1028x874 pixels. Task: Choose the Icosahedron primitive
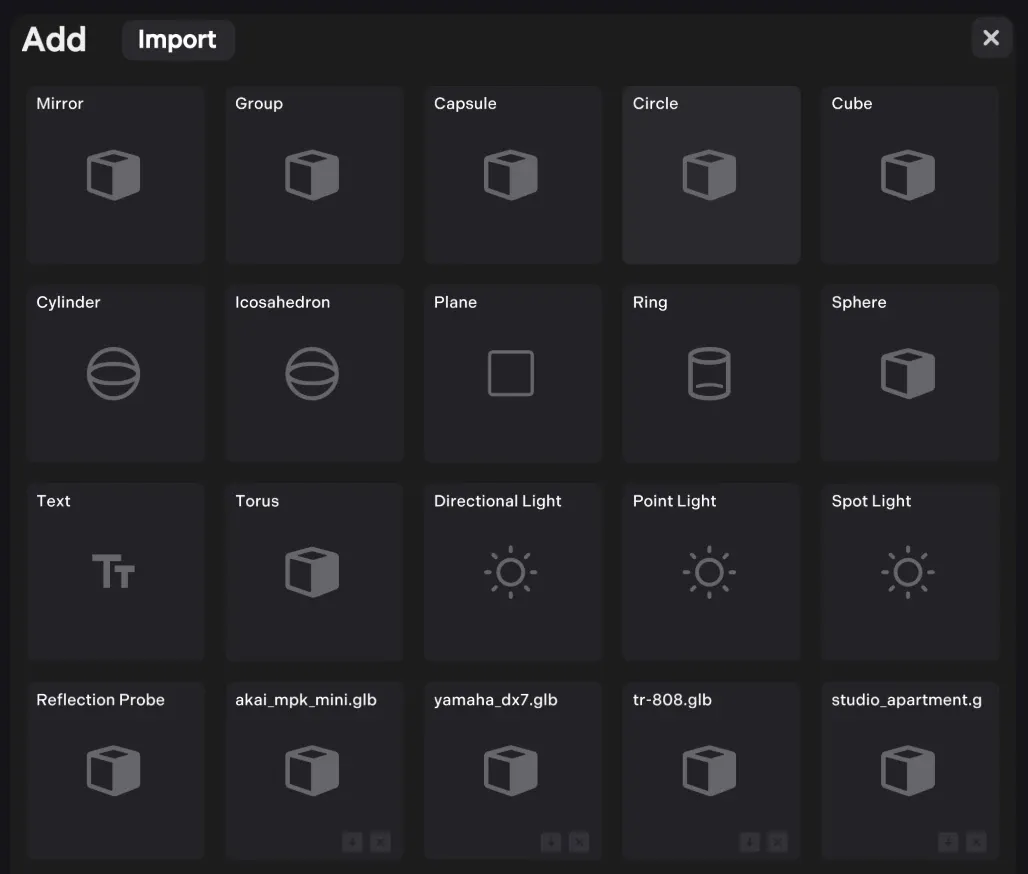(x=313, y=374)
